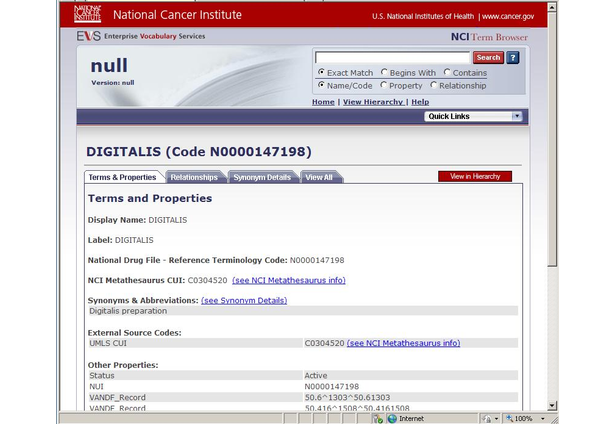Viewport: 615px width, 424px height.
Task: Open the www.cancer.gov link
Action: 508,16
